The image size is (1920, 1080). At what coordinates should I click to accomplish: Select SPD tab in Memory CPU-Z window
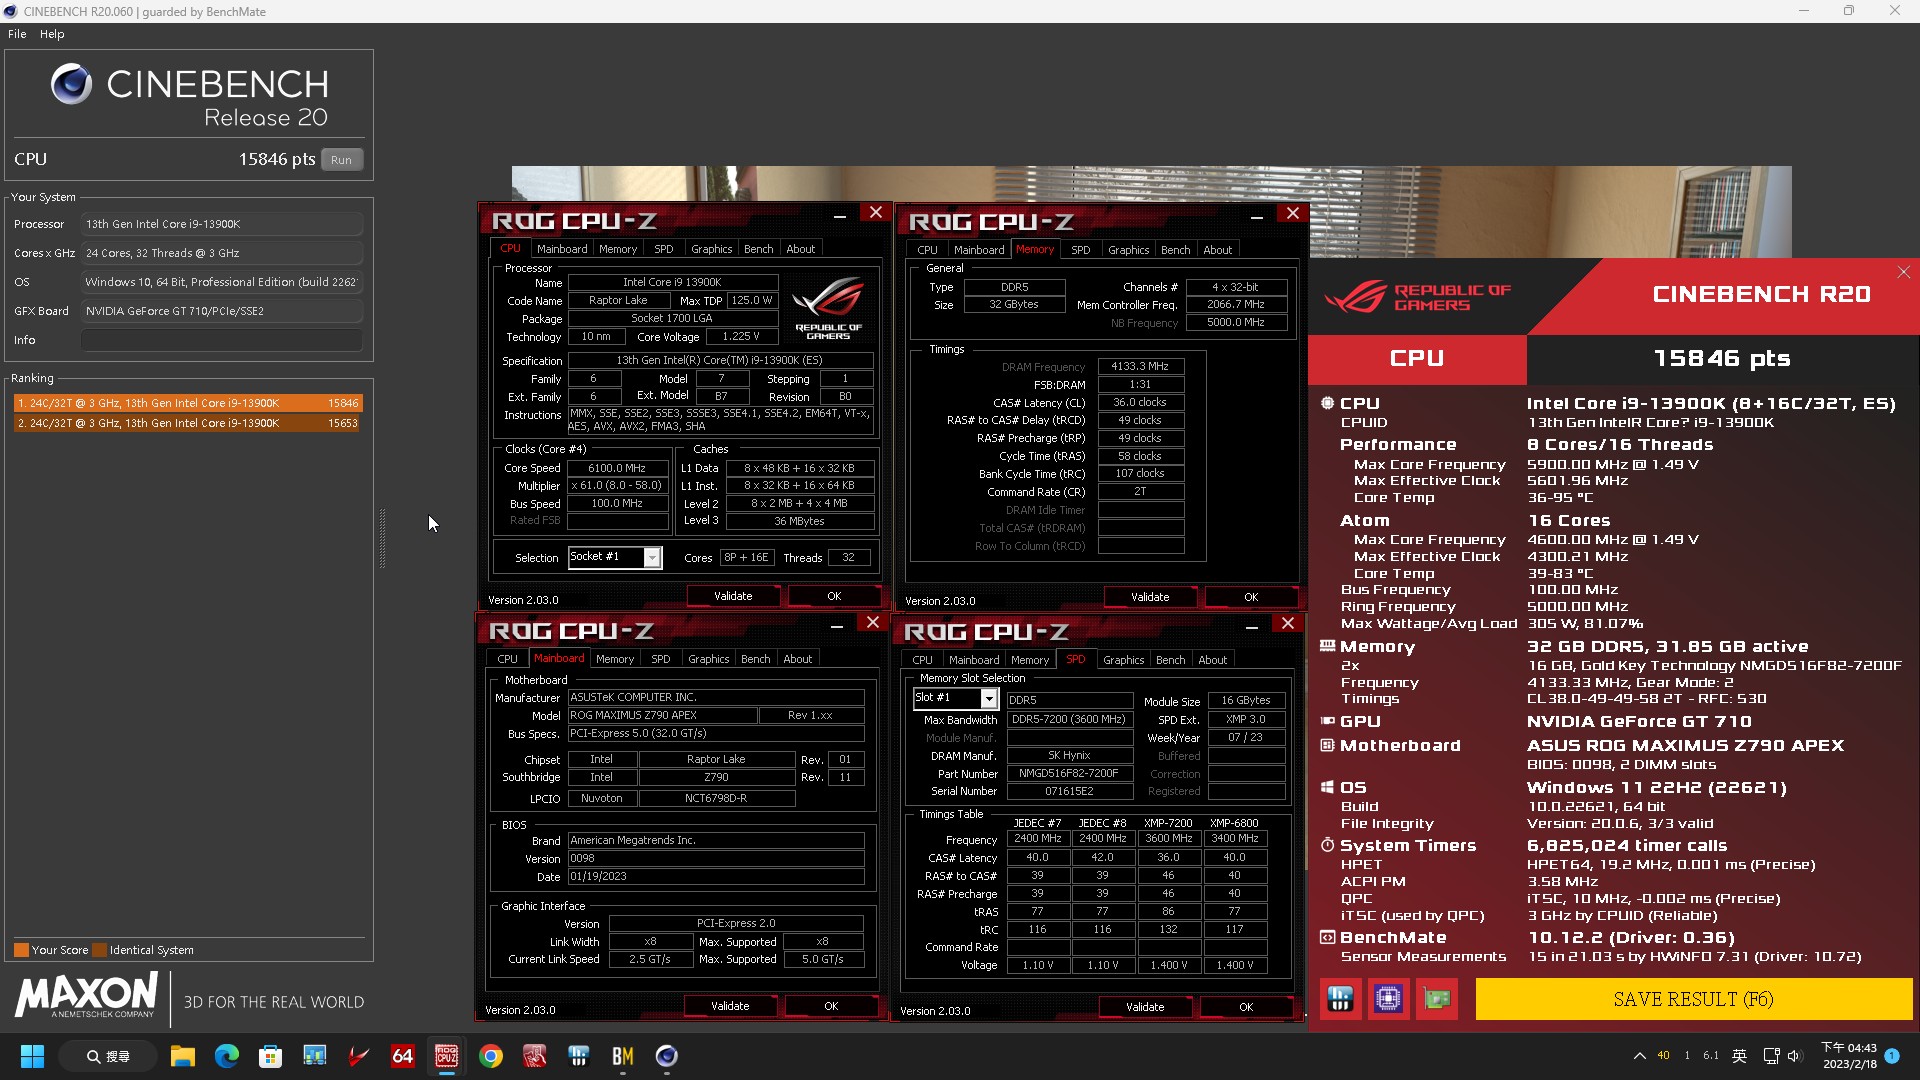(1081, 250)
